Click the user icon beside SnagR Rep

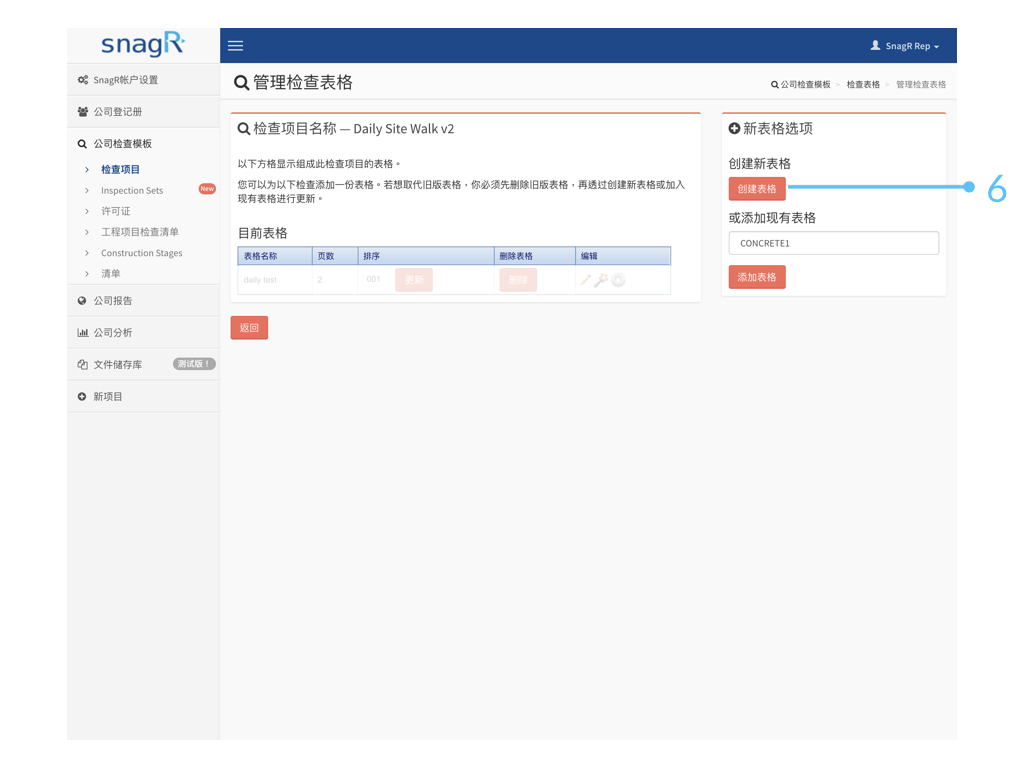pos(875,45)
